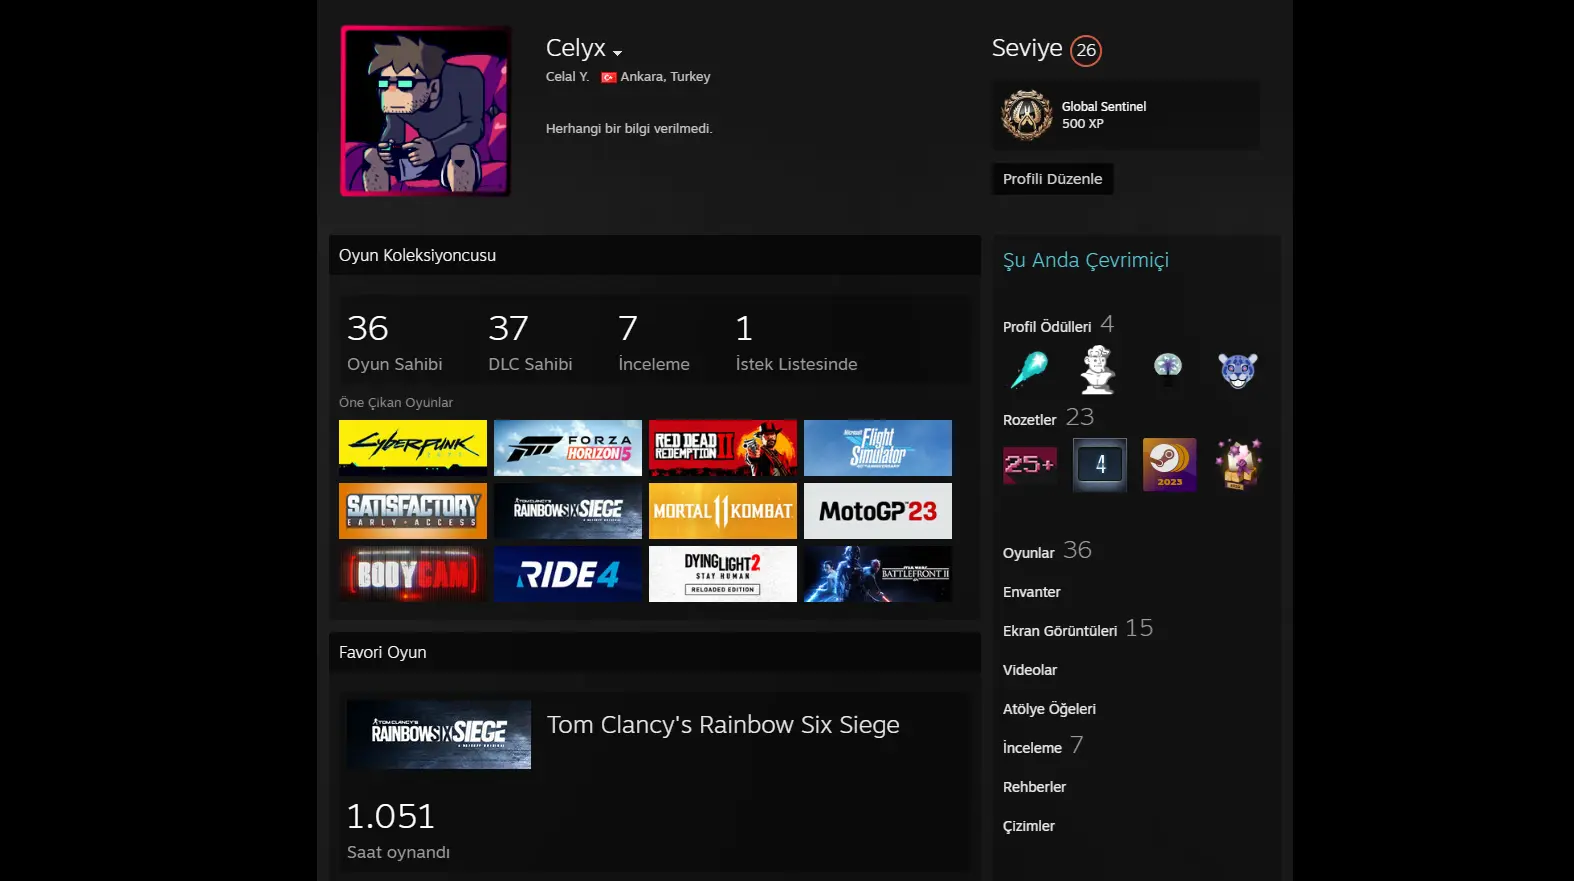Click the tree globe profile award icon

[1168, 370]
